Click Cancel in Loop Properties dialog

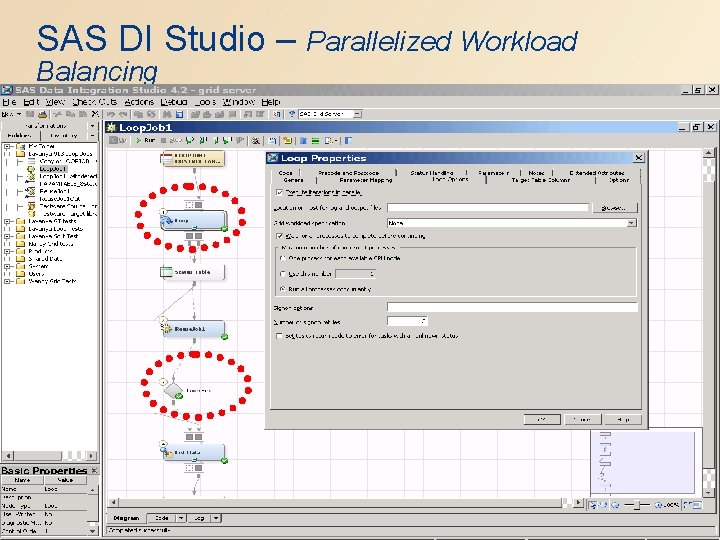tap(582, 419)
